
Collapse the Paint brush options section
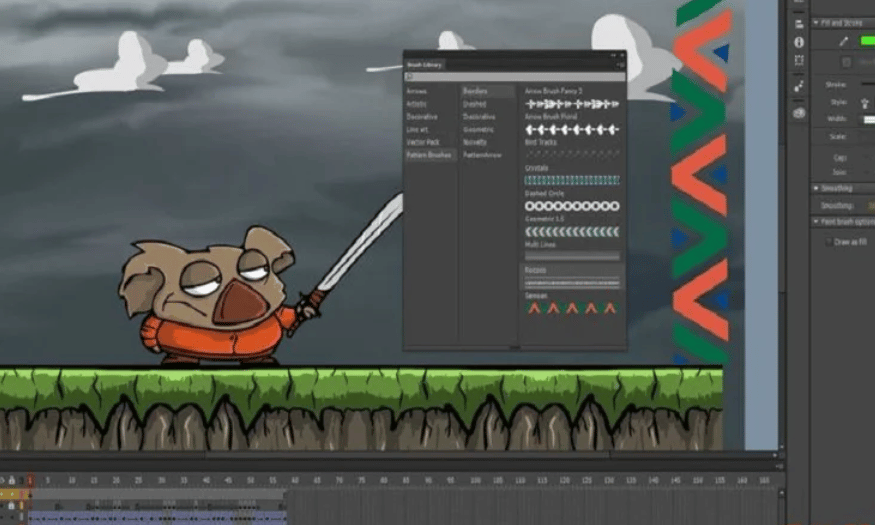click(816, 221)
